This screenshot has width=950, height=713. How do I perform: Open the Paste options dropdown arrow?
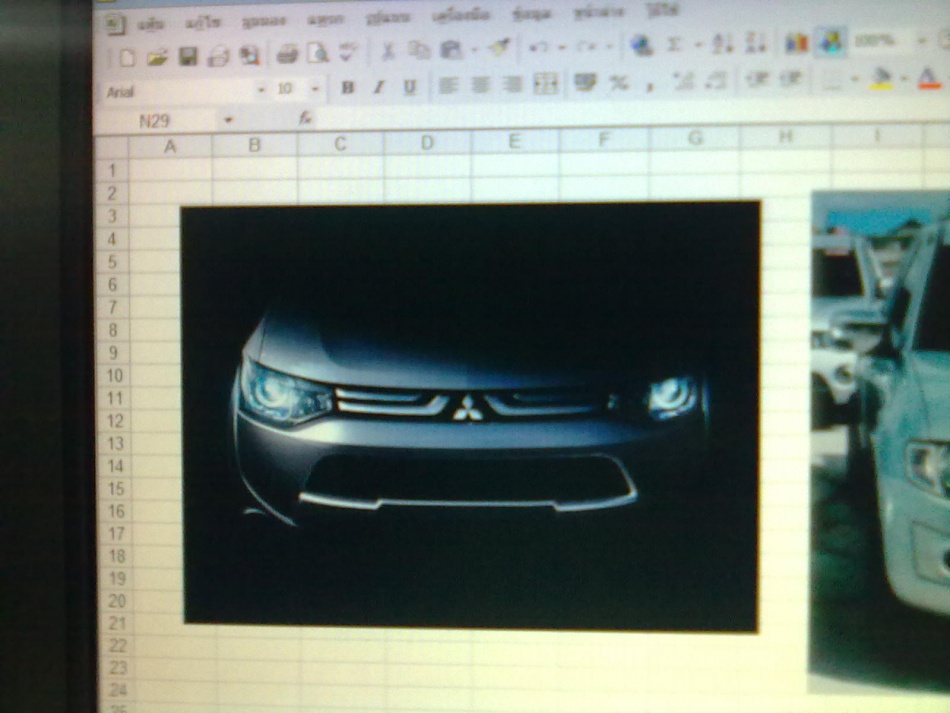tap(474, 49)
